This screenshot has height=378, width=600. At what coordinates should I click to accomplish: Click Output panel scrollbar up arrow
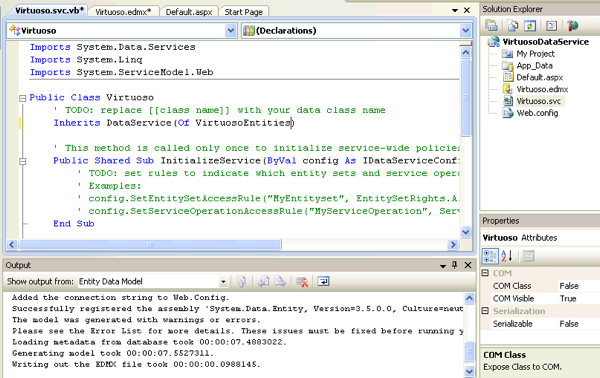[470, 298]
